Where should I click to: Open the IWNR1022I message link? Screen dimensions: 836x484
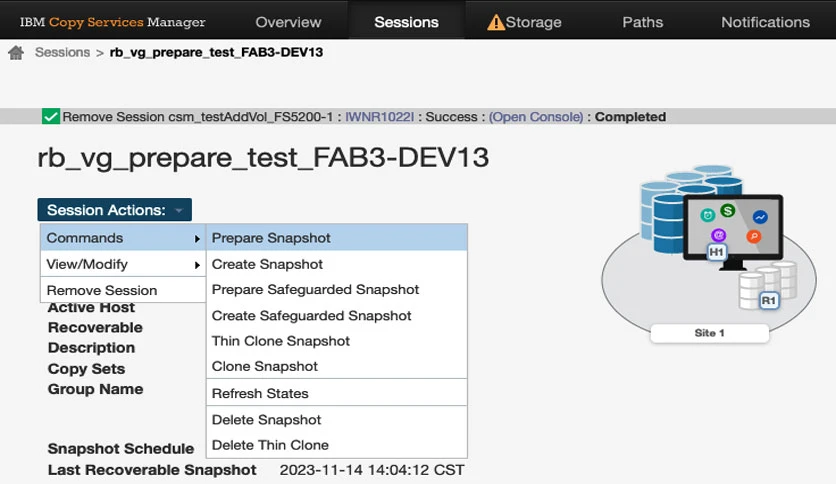point(380,117)
